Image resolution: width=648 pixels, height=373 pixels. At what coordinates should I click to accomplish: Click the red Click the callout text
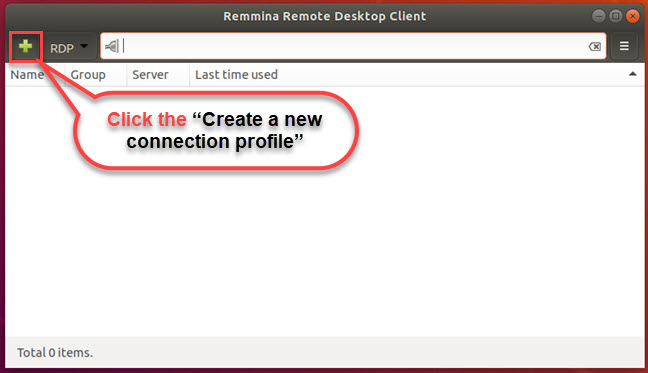tap(147, 119)
